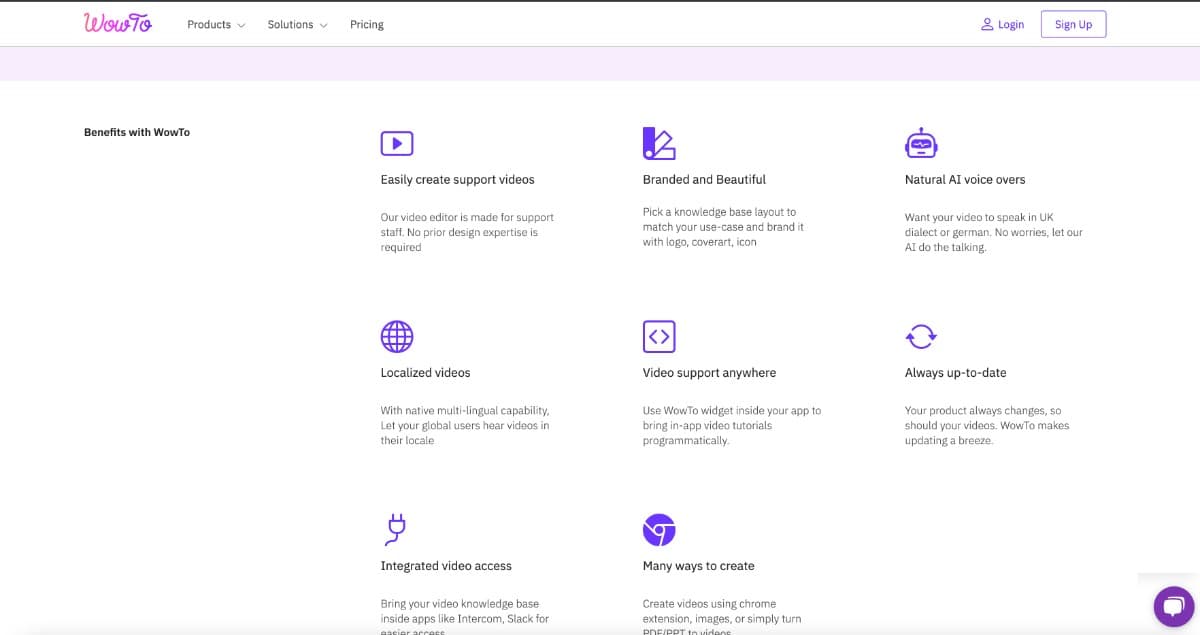1200x635 pixels.
Task: Click 'Integrated video access' heading
Action: coord(446,566)
